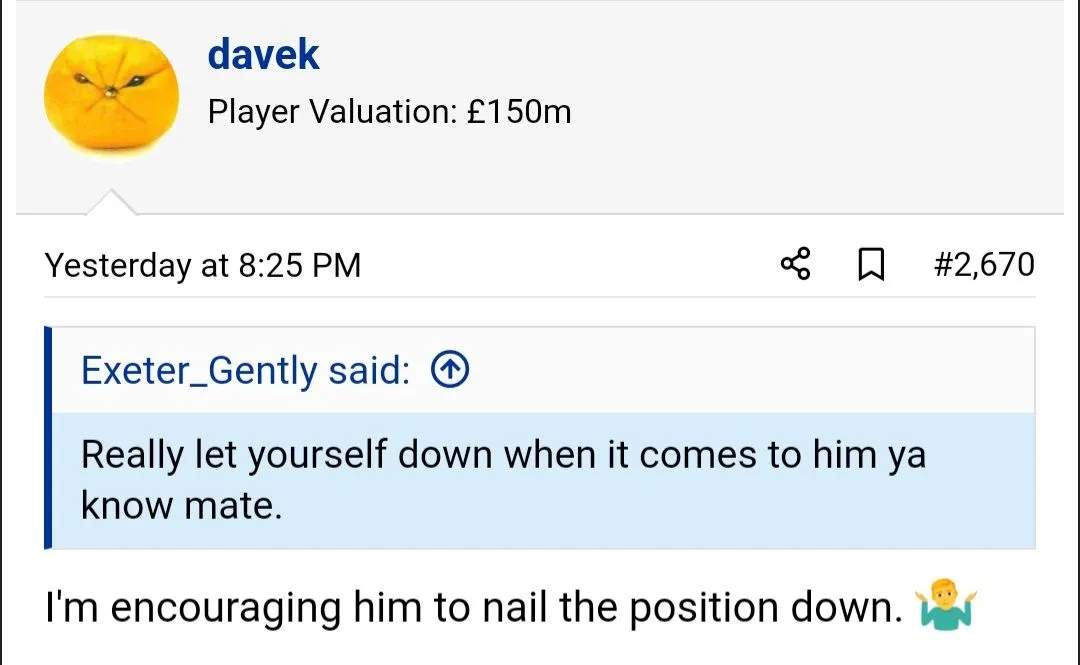Click the 'Yesterday at 8:25 PM' timestamp
This screenshot has width=1080, height=665.
[203, 266]
